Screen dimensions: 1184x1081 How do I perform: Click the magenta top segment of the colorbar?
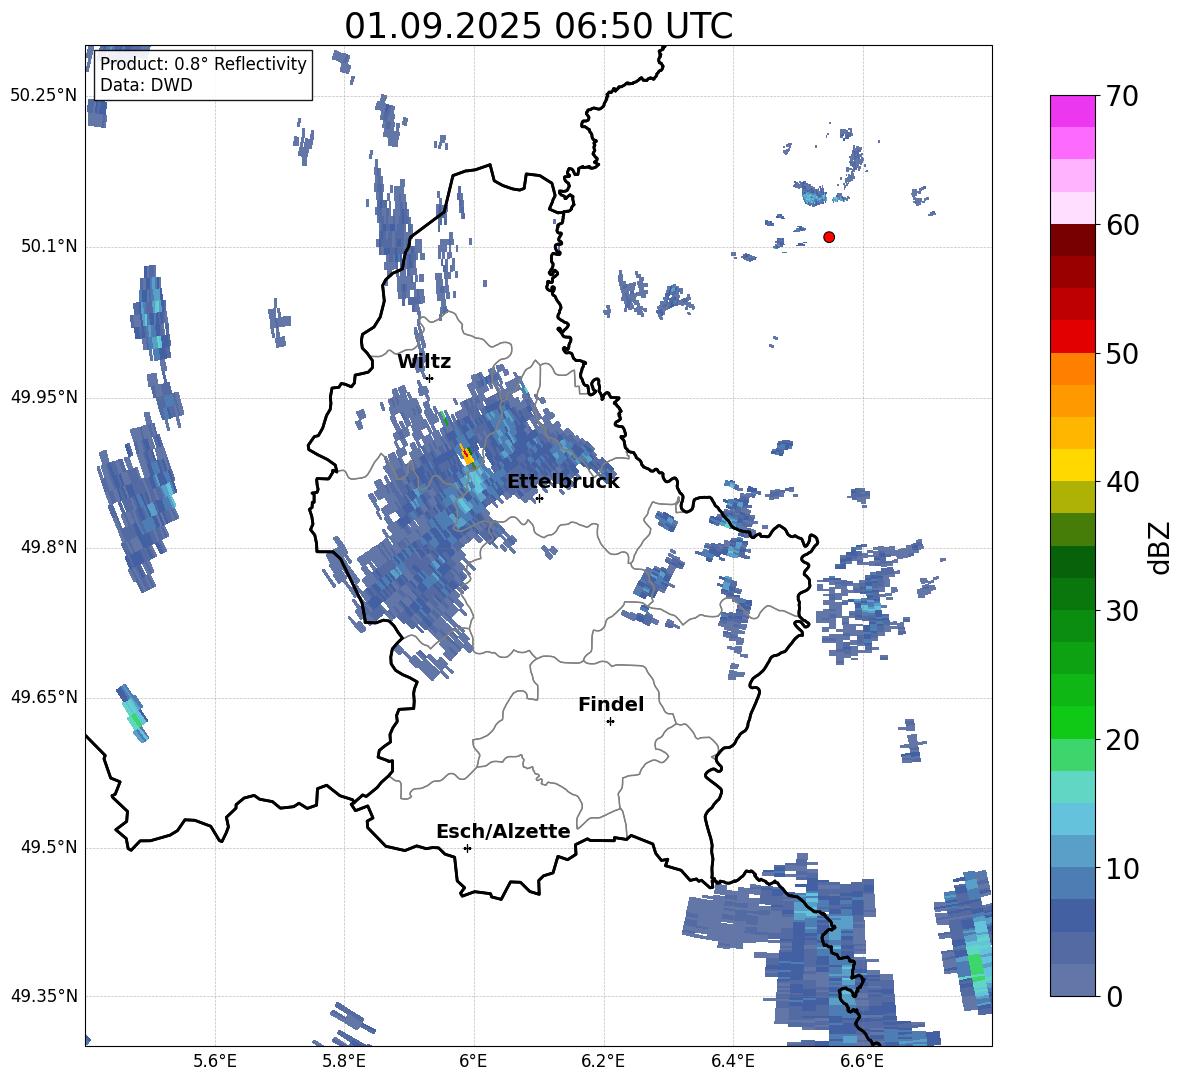coord(1072,111)
